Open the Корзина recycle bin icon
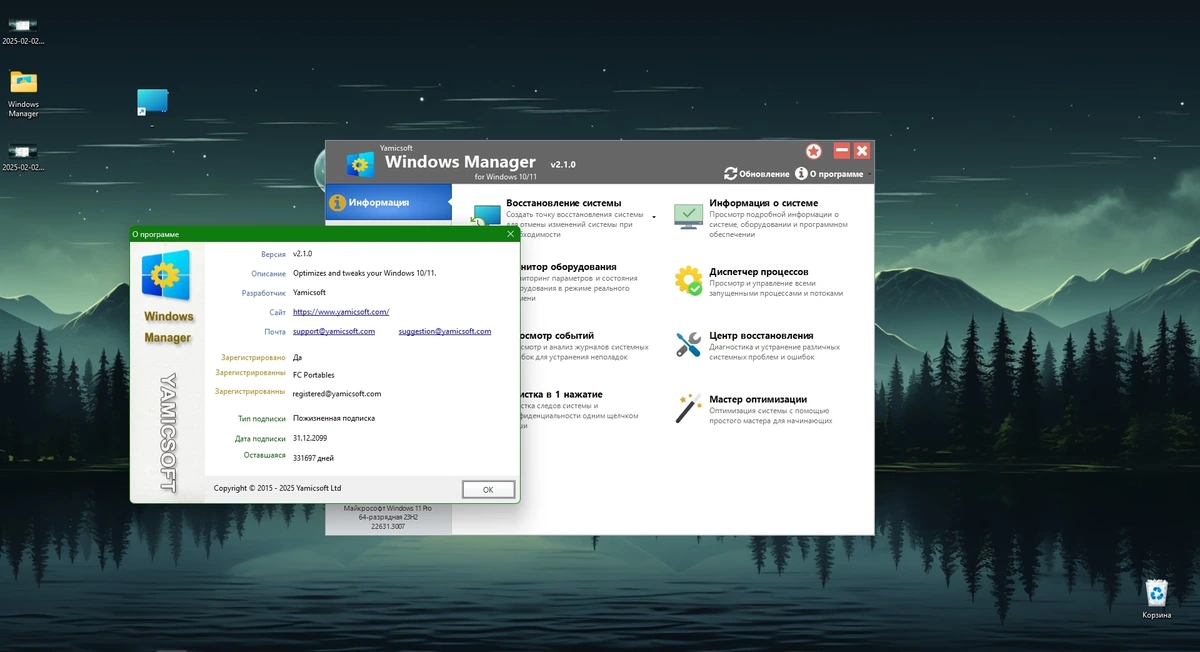The height and width of the screenshot is (652, 1200). pyautogui.click(x=1157, y=592)
